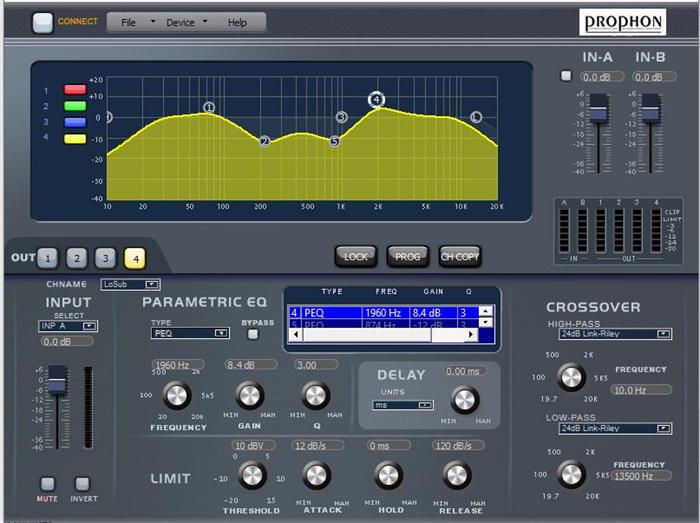Open the Device menu

(185, 22)
